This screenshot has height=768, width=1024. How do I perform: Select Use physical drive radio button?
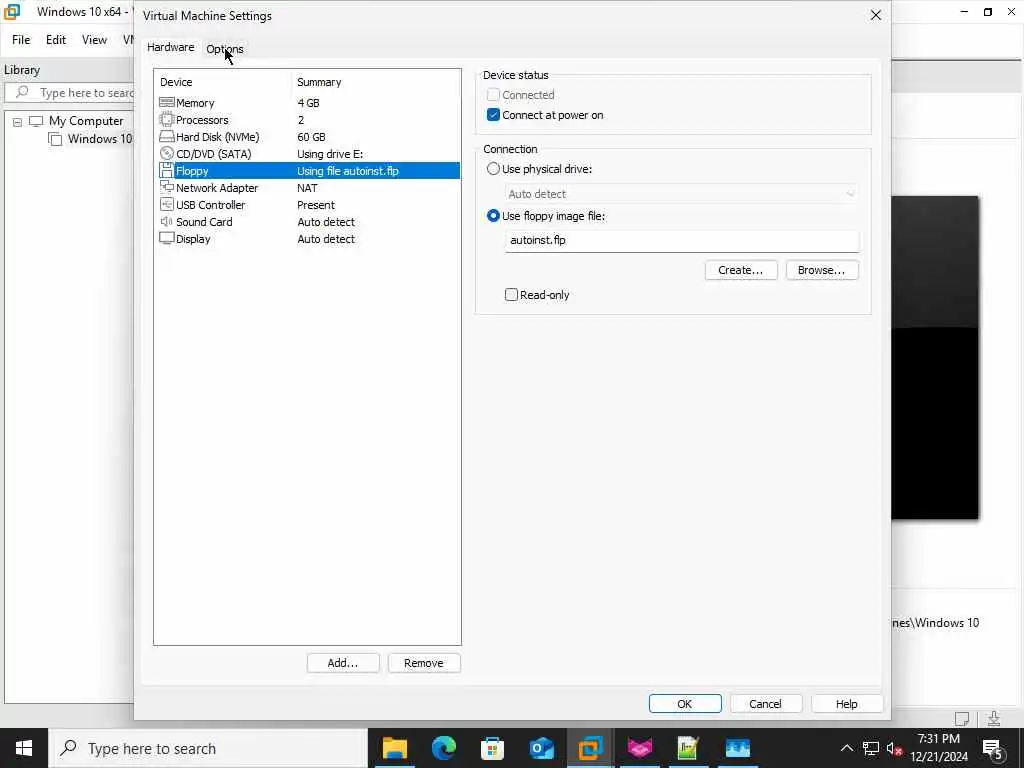click(x=493, y=168)
